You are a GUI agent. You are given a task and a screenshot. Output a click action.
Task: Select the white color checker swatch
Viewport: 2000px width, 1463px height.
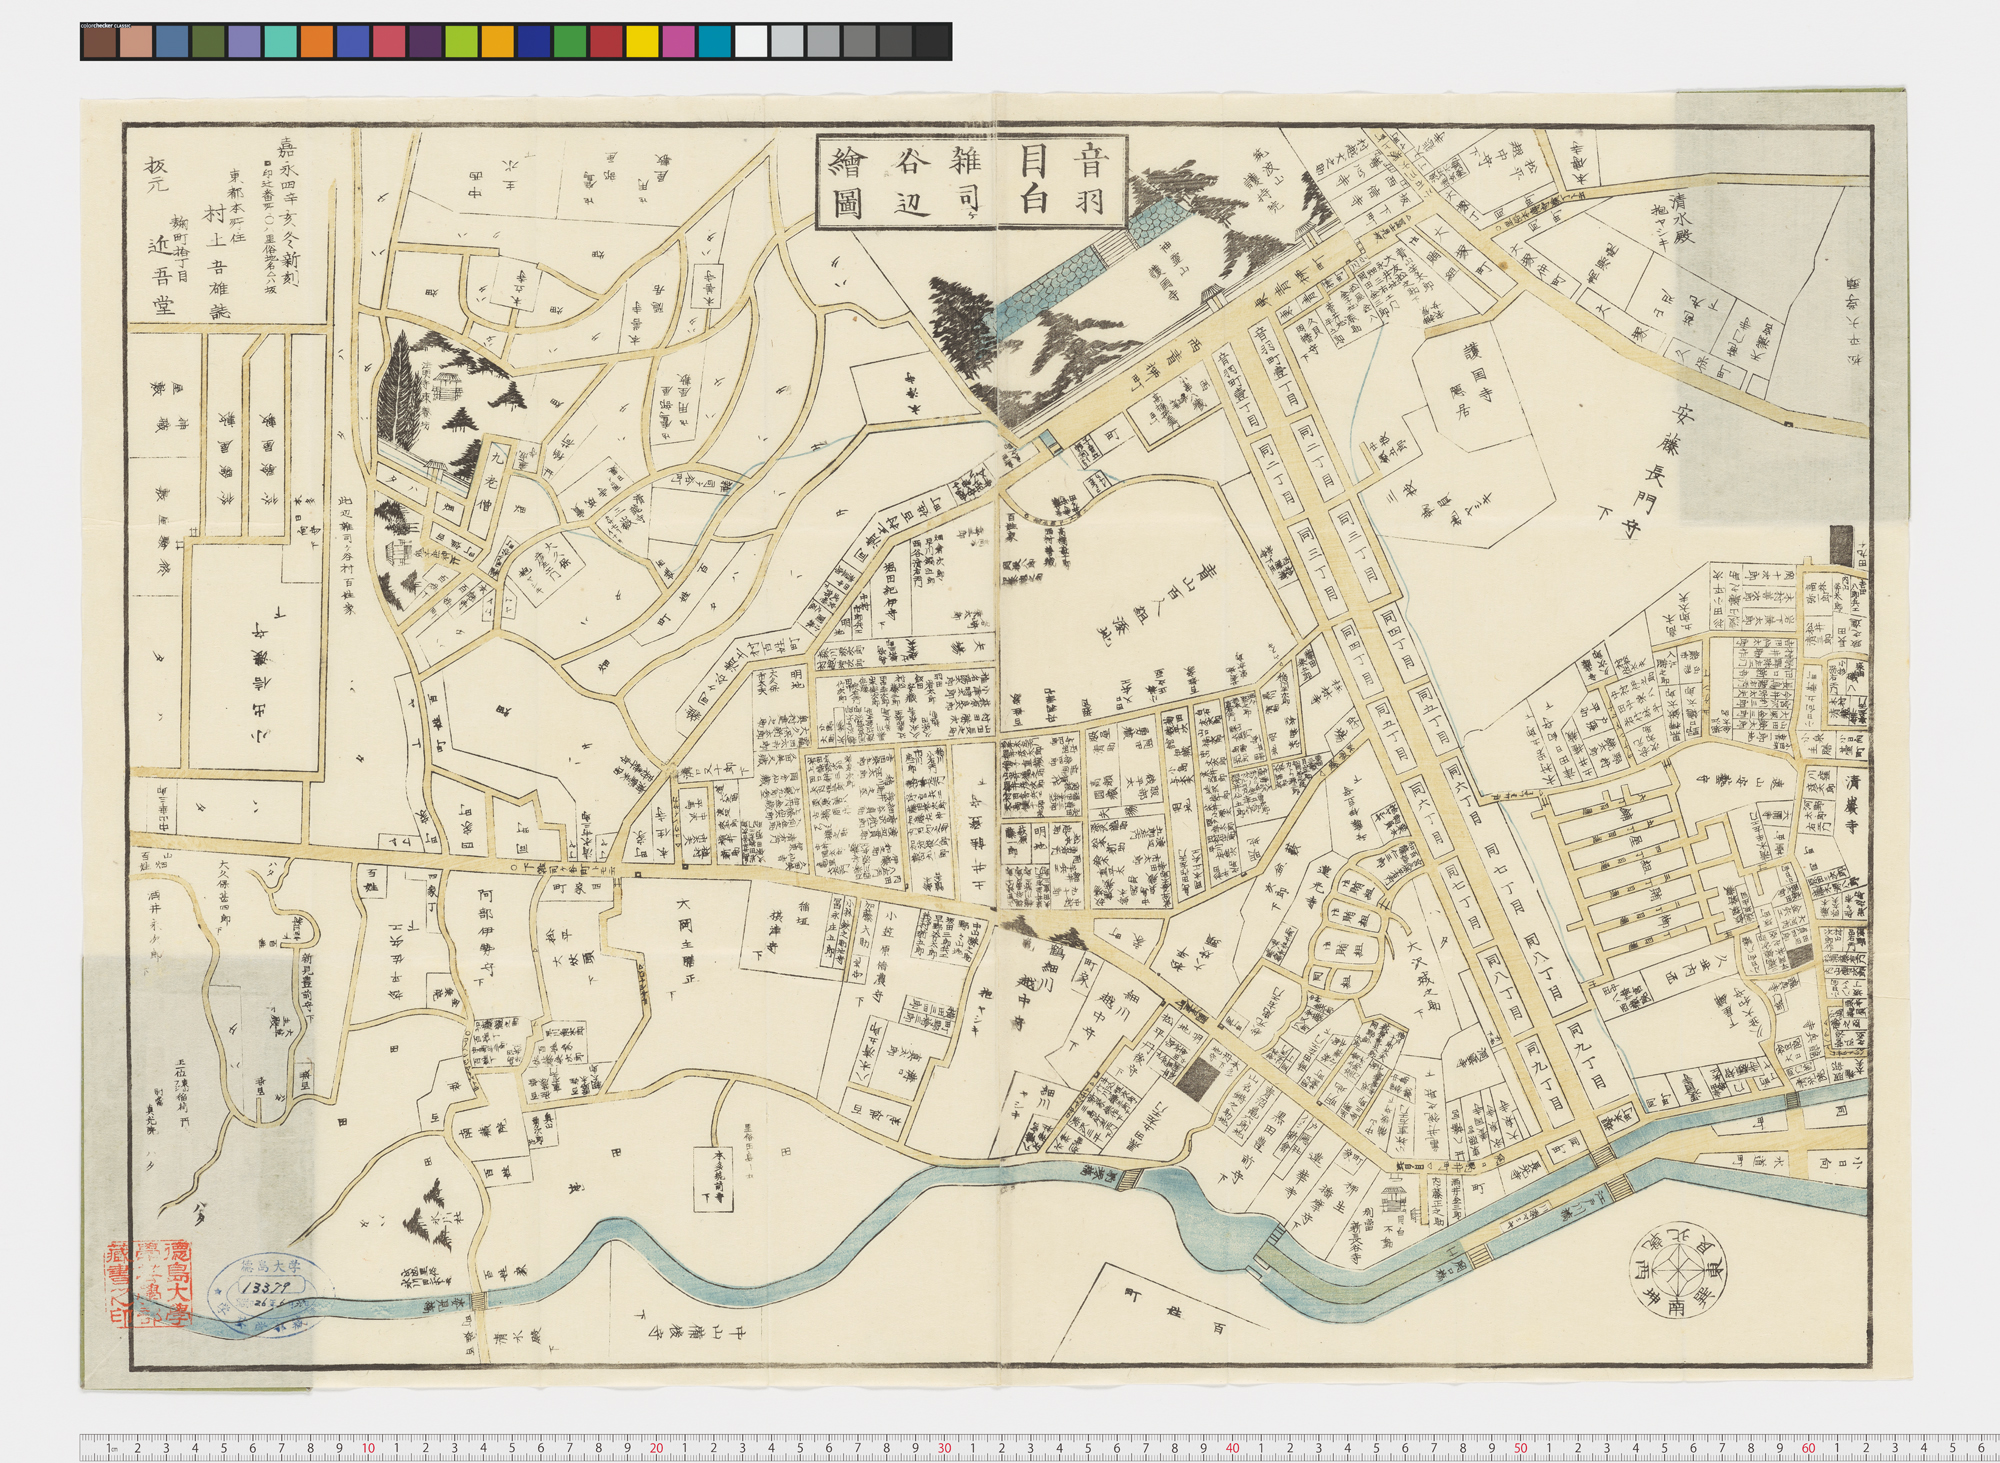(x=751, y=42)
